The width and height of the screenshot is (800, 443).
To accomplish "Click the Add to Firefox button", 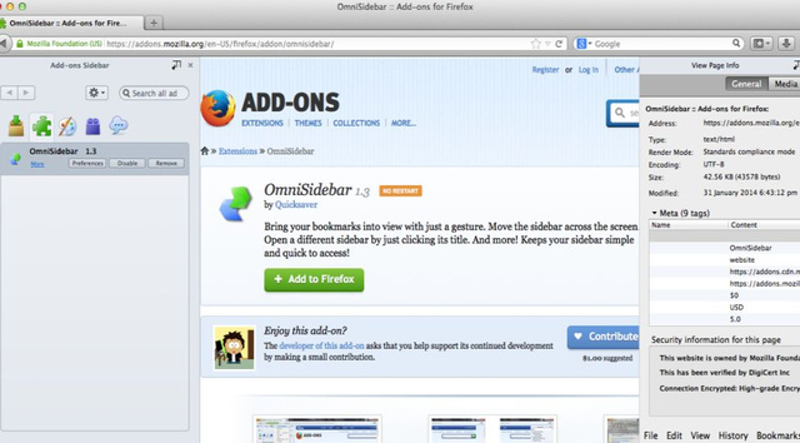I will [x=314, y=280].
